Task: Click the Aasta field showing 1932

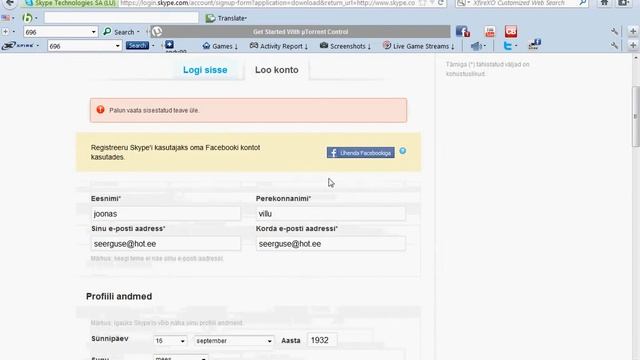Action: (x=322, y=340)
